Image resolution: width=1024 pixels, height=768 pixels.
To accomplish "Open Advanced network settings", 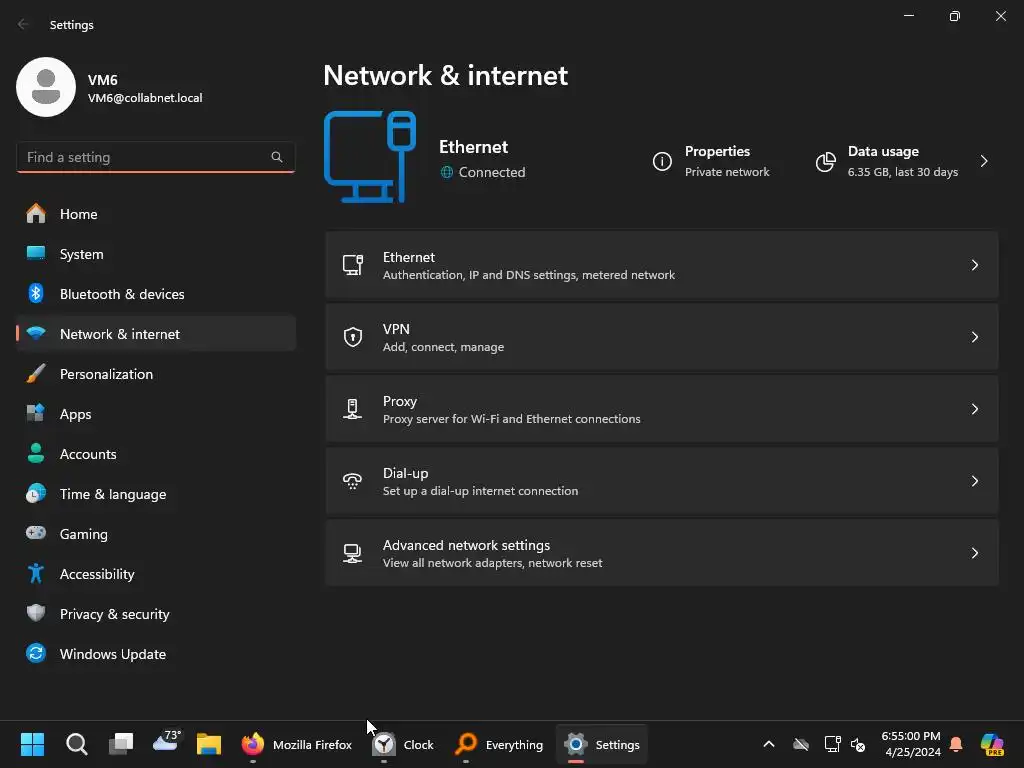I will coord(660,553).
